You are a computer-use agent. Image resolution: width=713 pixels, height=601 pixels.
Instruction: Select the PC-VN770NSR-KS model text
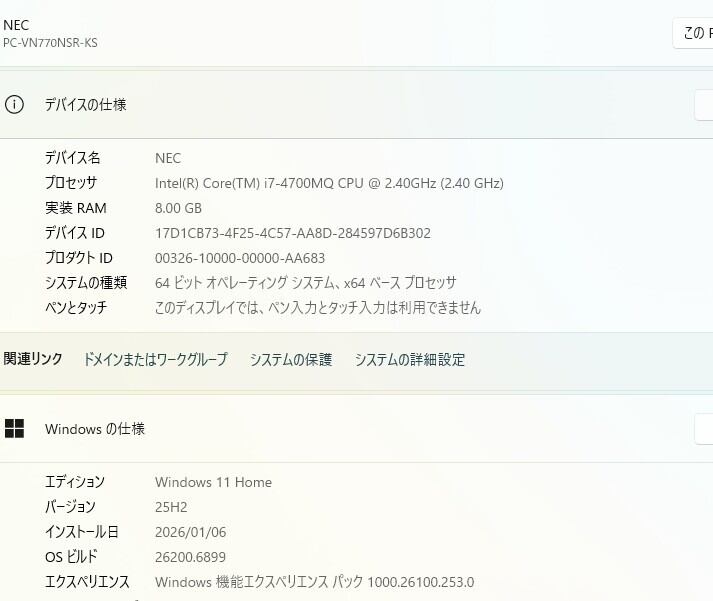click(x=50, y=43)
